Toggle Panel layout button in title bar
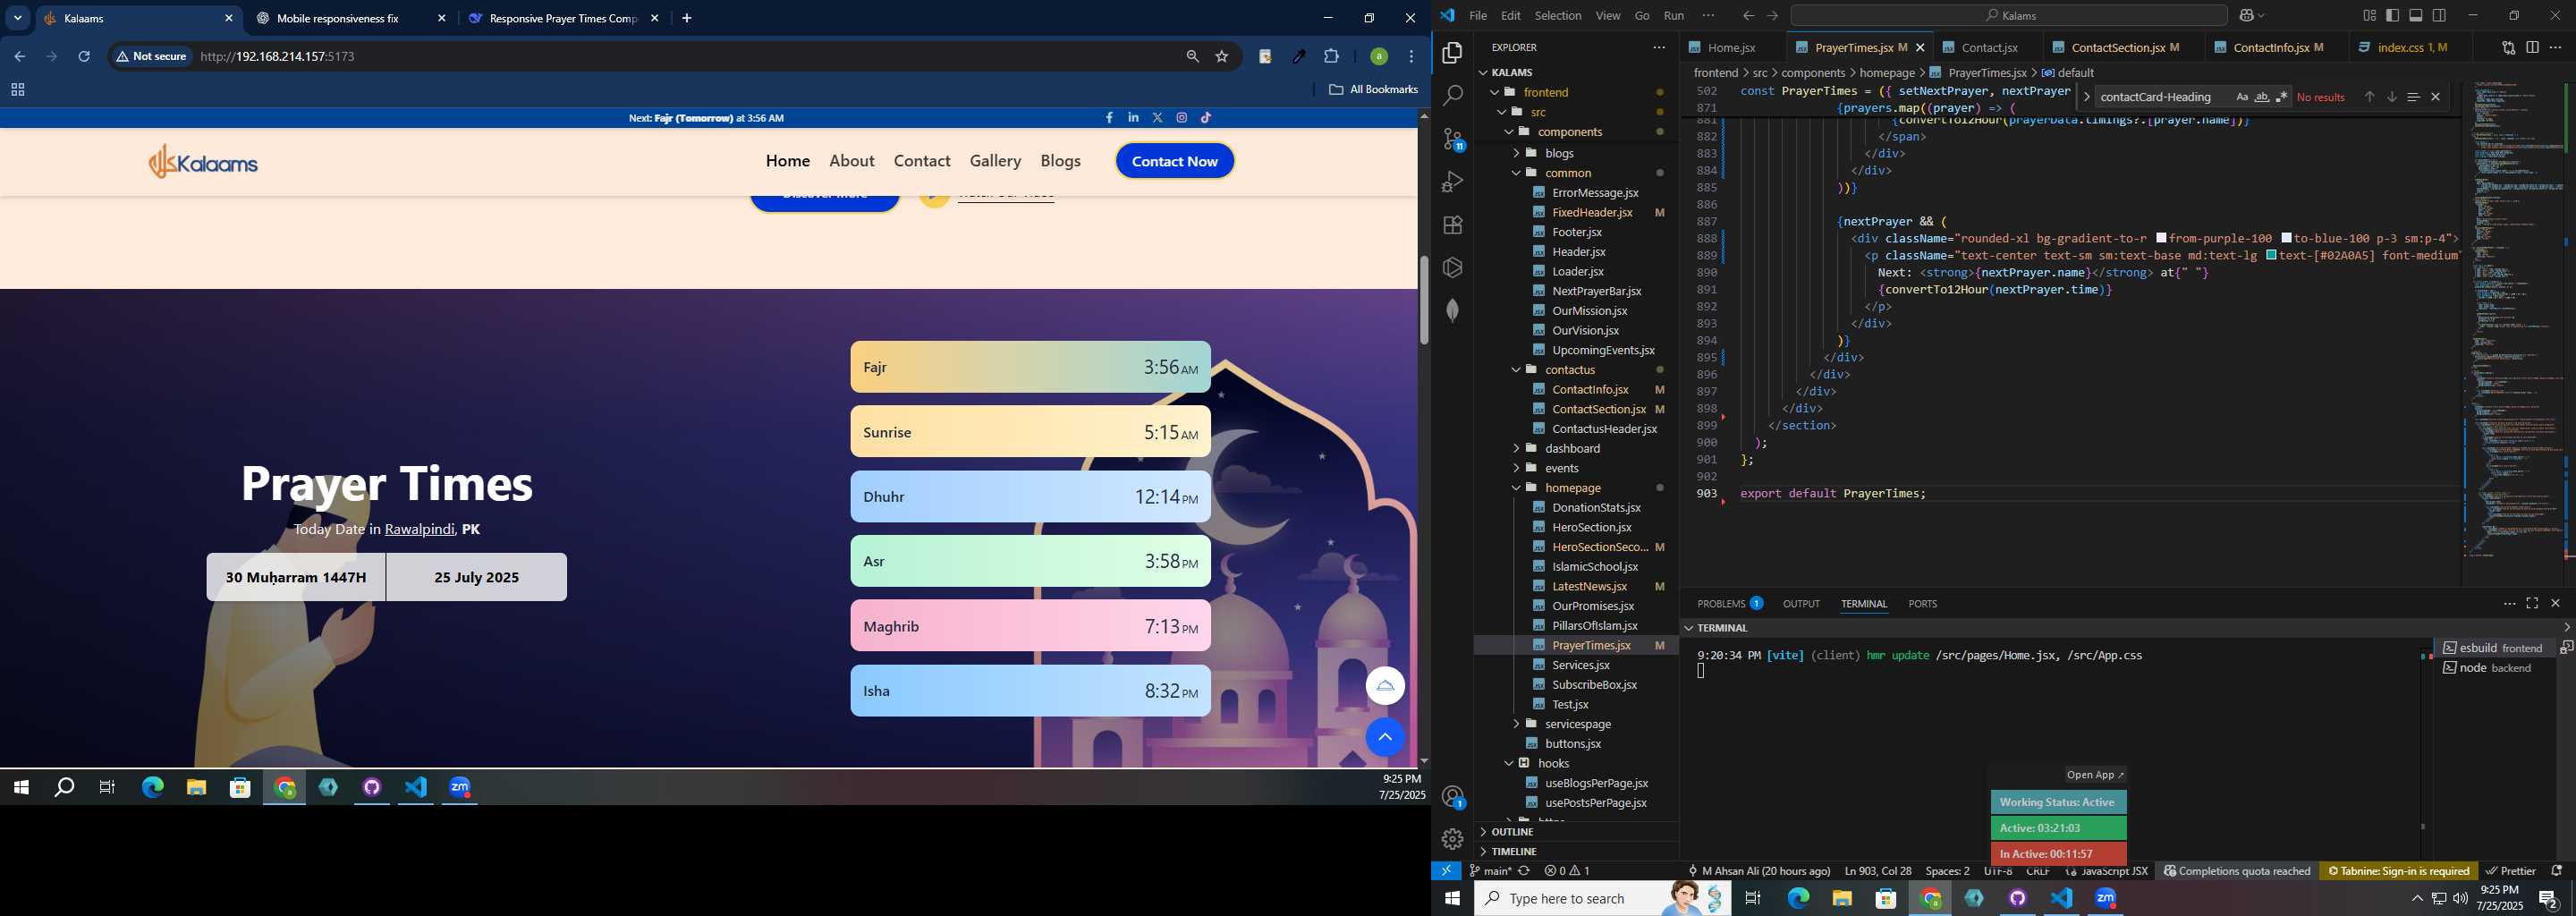 point(2416,16)
